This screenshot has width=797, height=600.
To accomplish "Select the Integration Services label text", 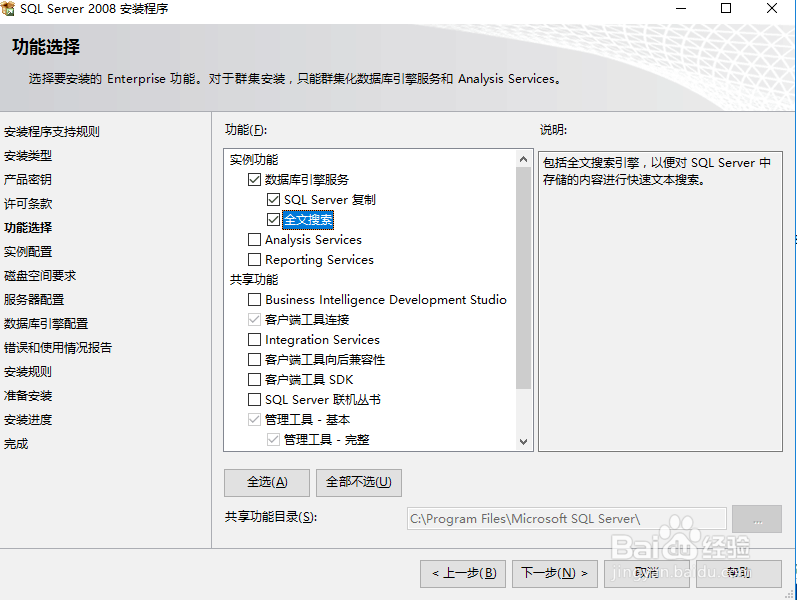I will [322, 340].
